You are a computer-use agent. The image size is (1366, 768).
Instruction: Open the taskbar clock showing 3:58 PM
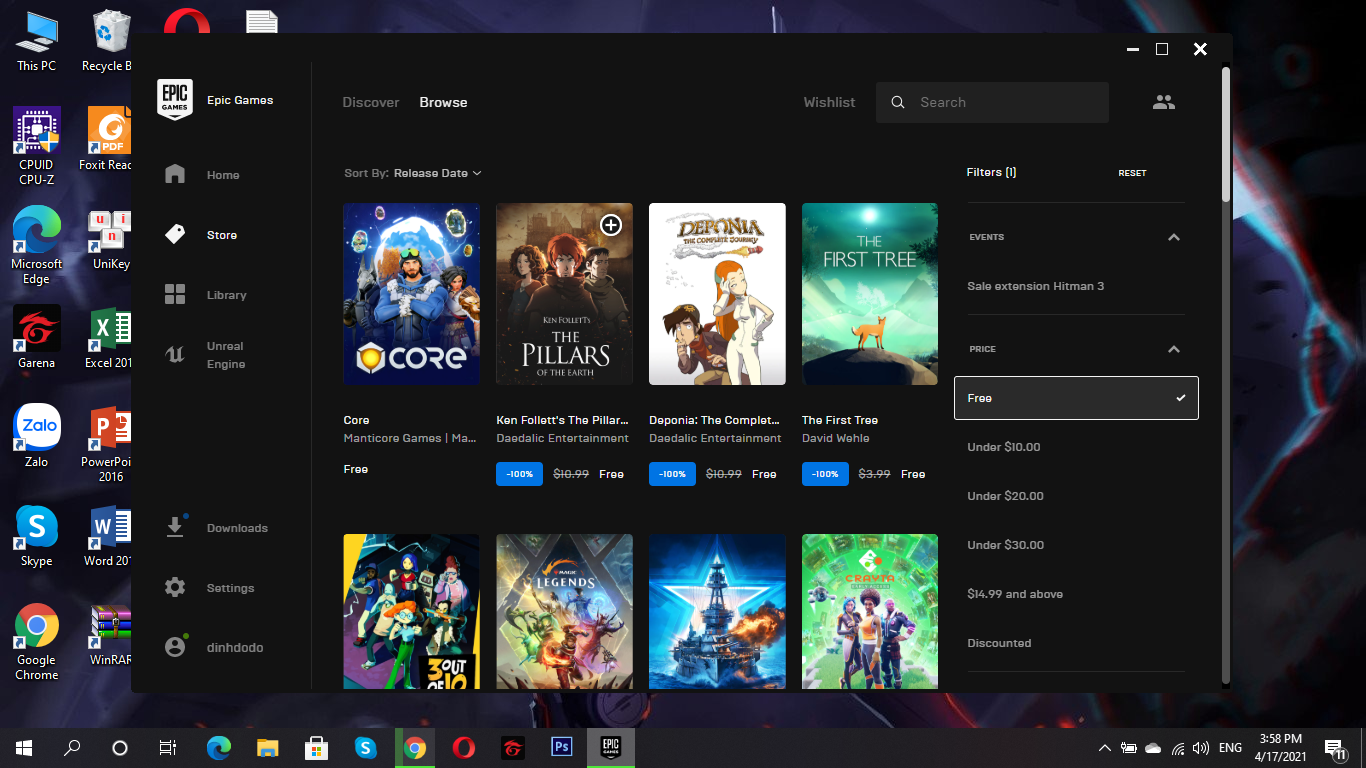(x=1281, y=747)
